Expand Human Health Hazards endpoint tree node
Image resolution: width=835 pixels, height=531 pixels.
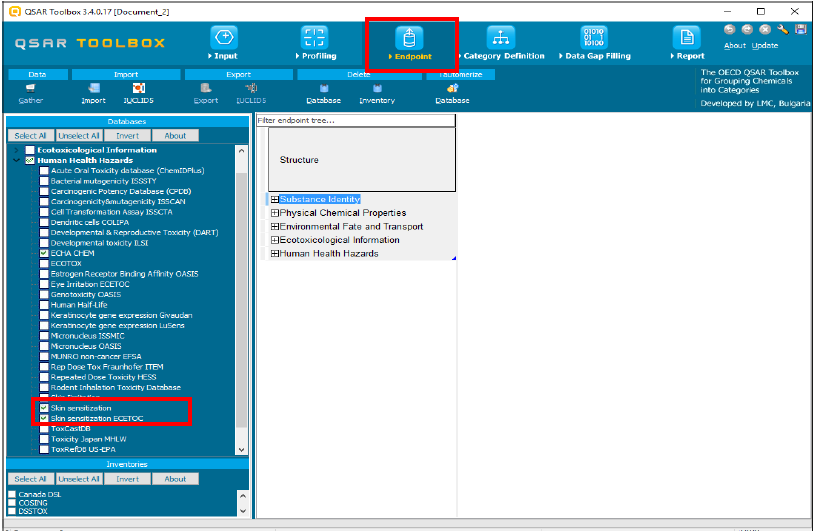point(275,254)
